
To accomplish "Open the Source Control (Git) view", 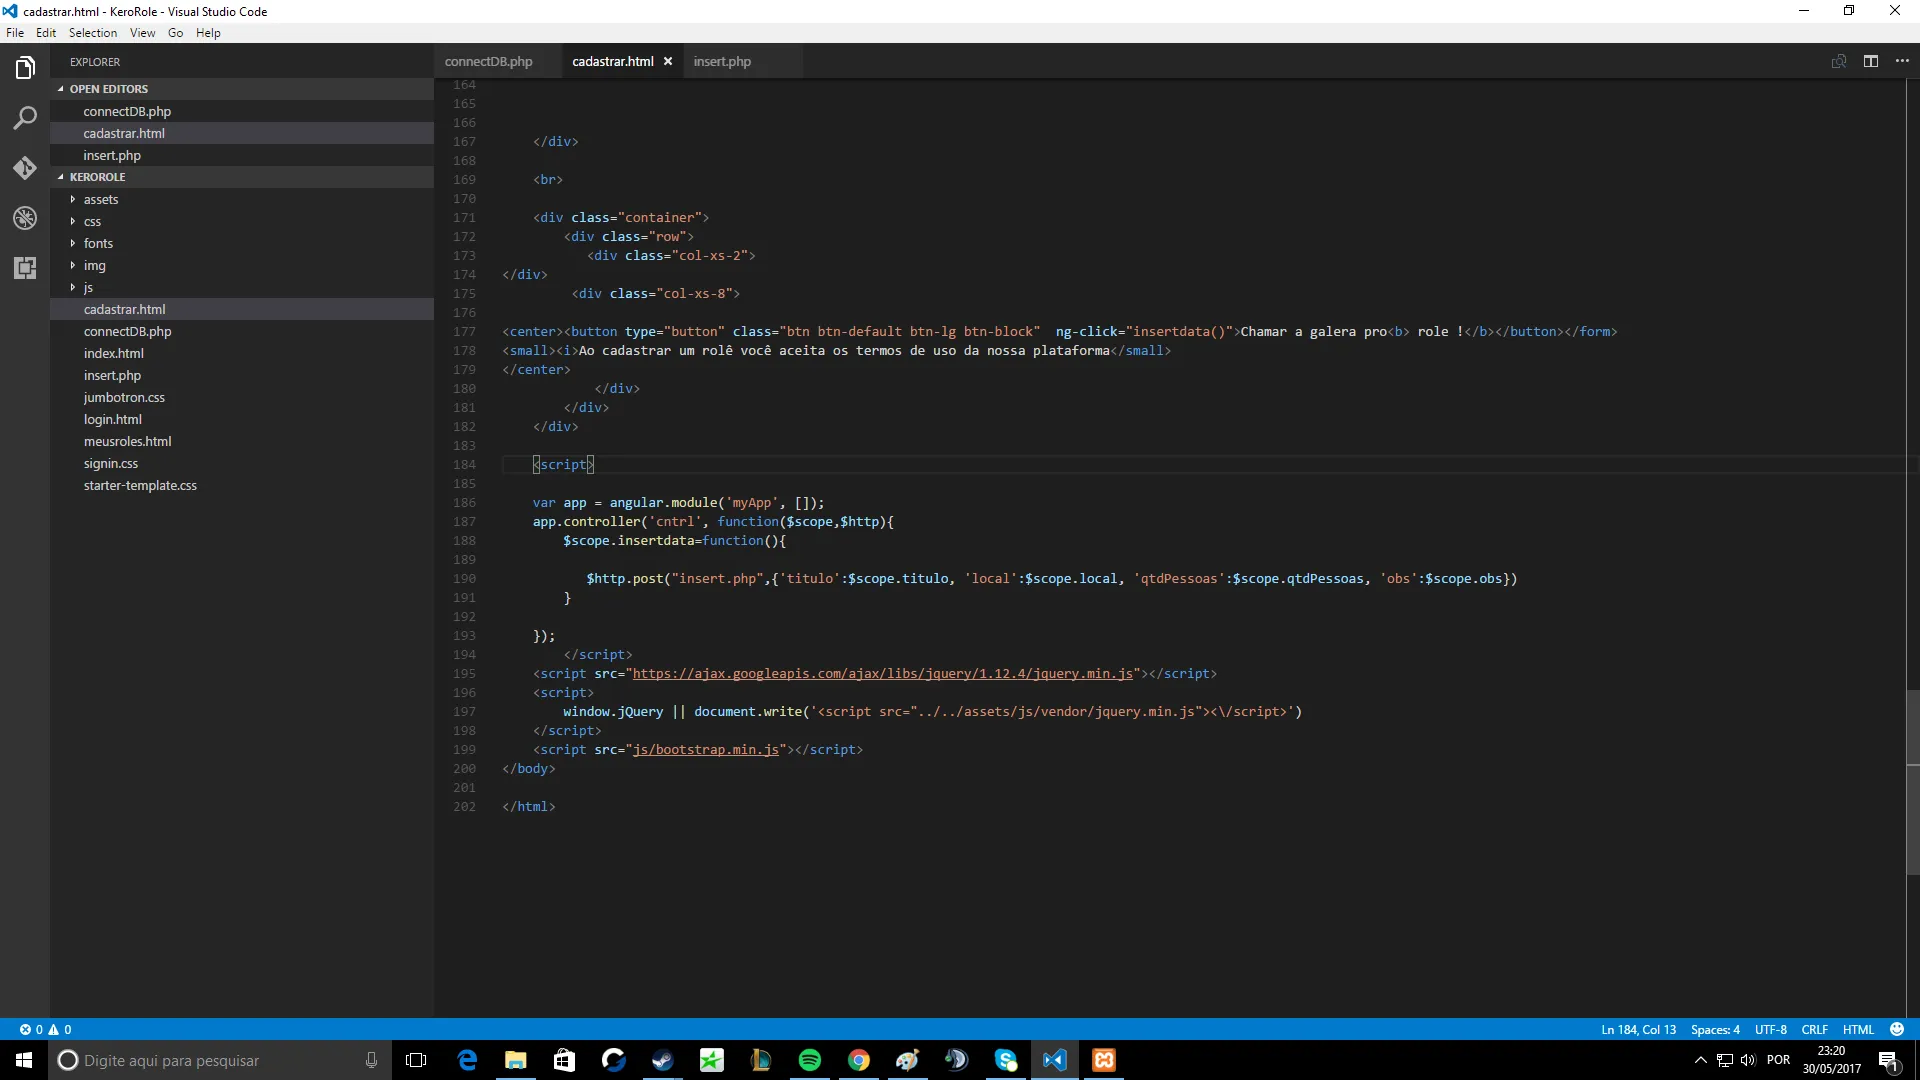I will [x=25, y=168].
